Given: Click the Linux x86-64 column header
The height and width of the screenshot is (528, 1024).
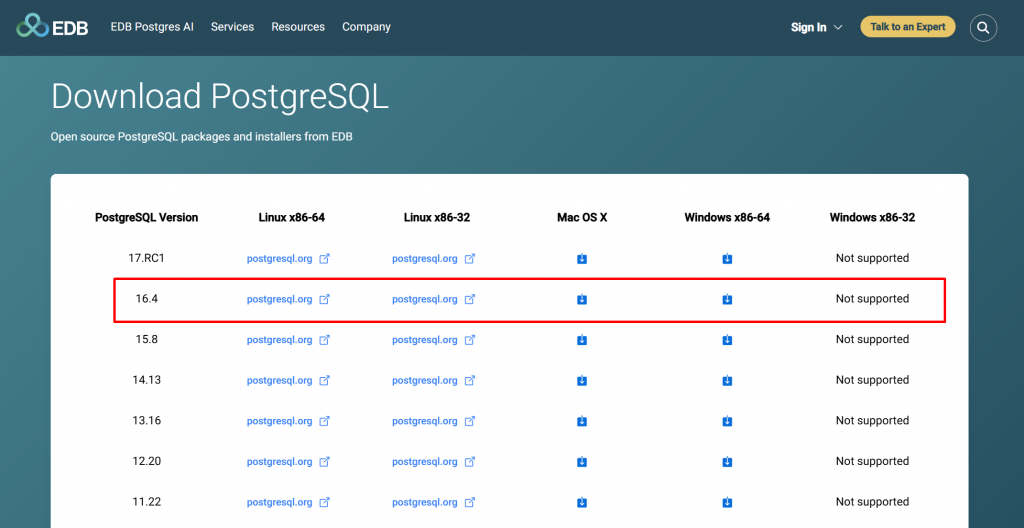Looking at the screenshot, I should [x=291, y=218].
